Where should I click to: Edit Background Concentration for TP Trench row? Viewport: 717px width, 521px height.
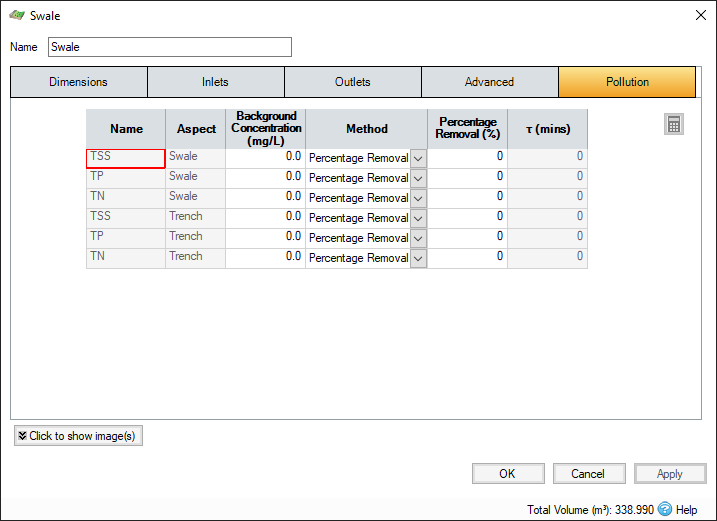[x=265, y=238]
